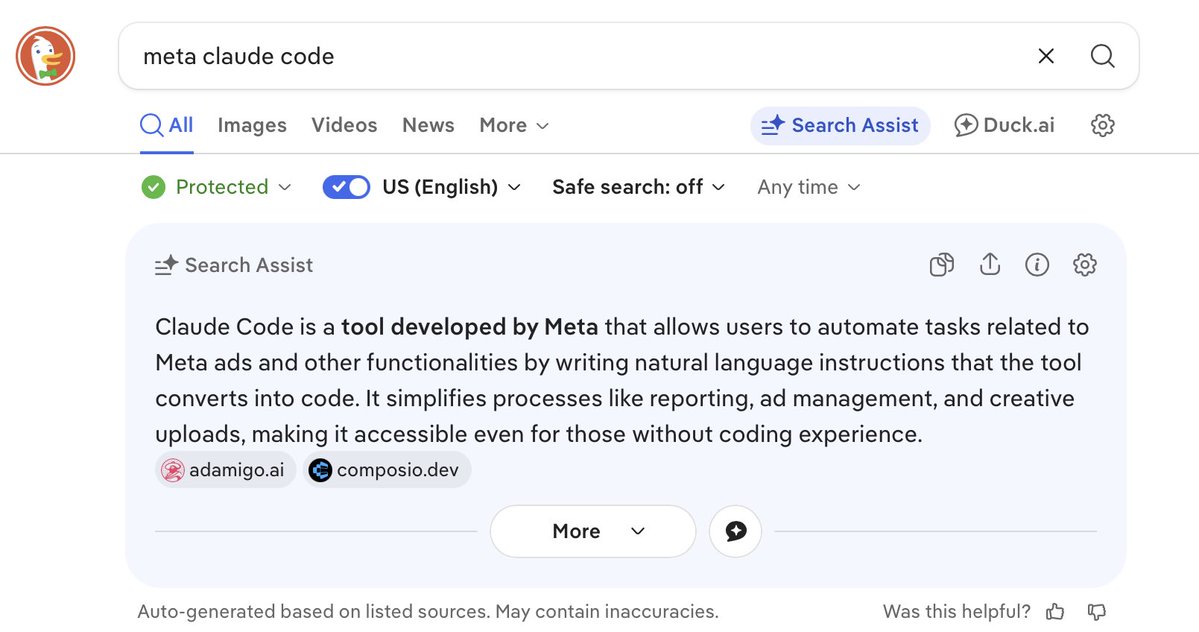Click the magnifying glass search icon
Screen dimensions: 1199x632
click(x=1102, y=56)
